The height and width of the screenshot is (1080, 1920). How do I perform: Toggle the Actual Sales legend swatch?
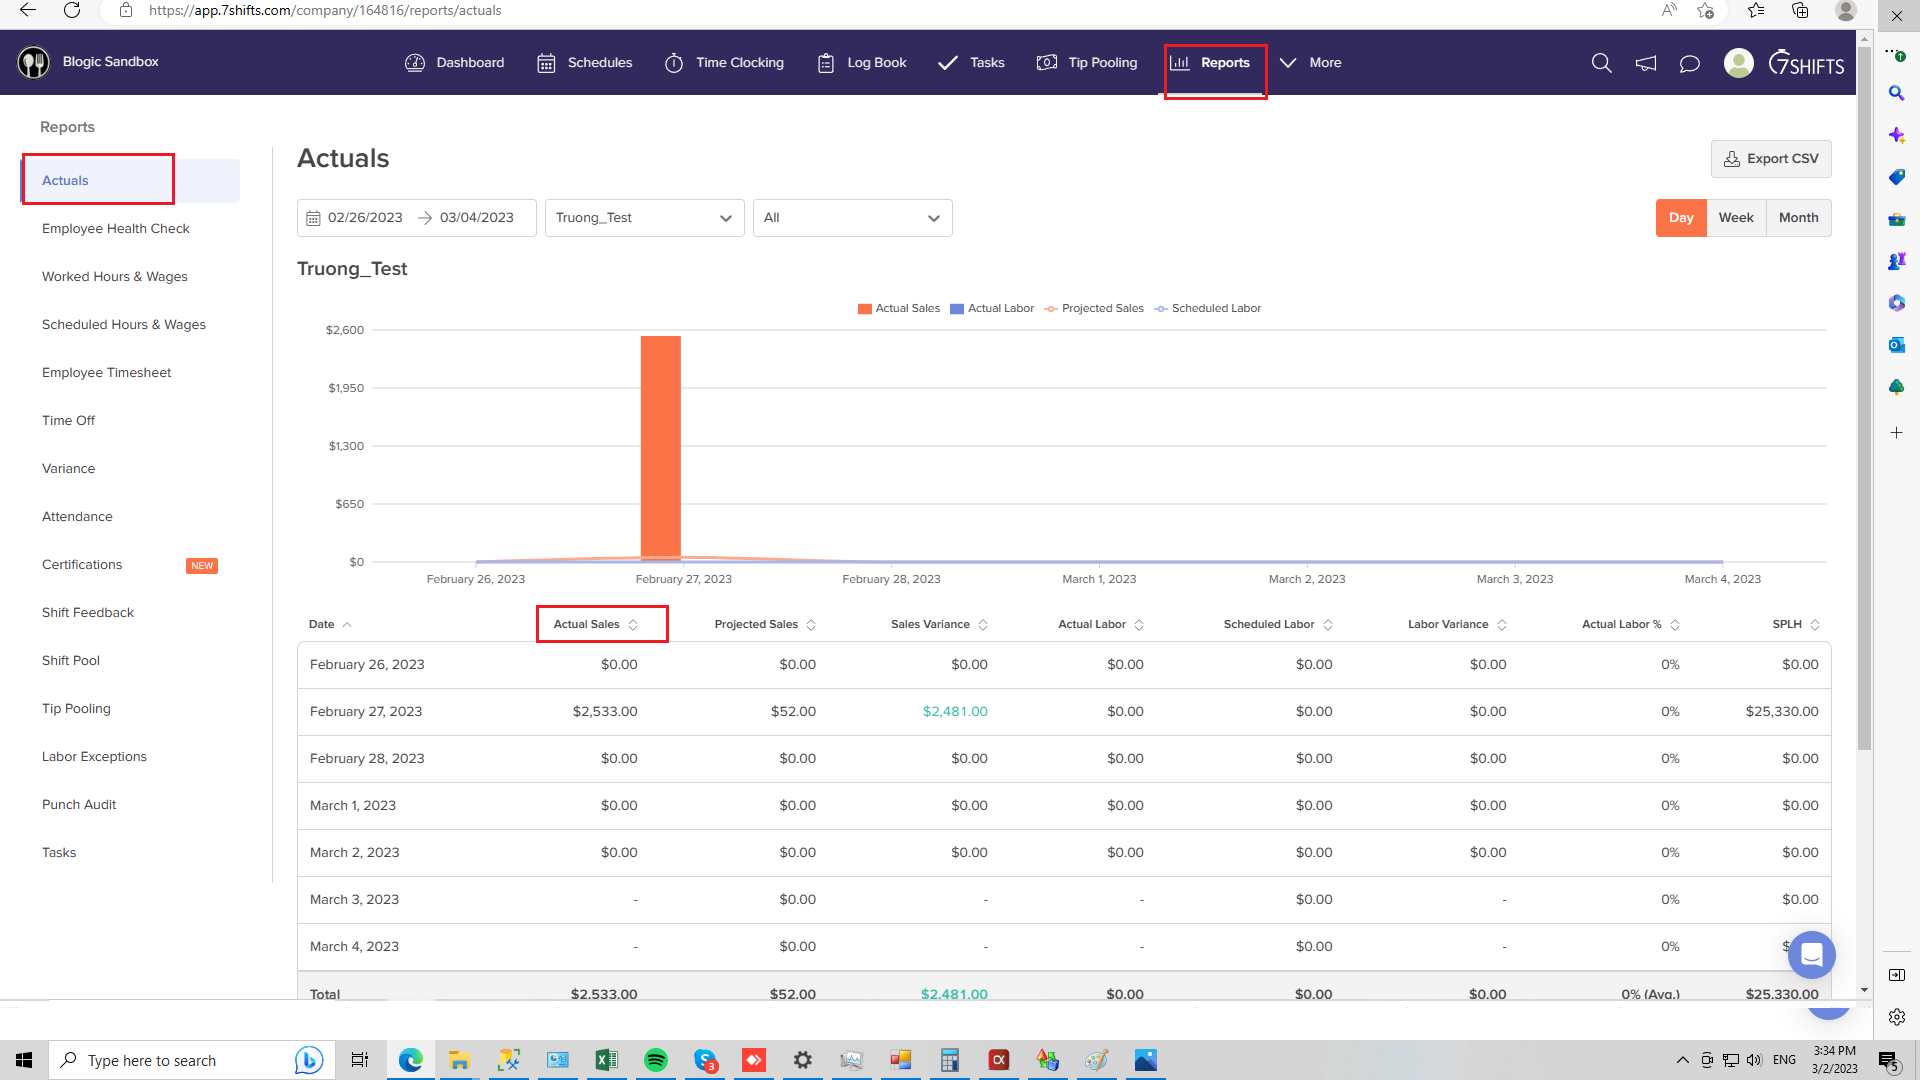click(x=864, y=309)
